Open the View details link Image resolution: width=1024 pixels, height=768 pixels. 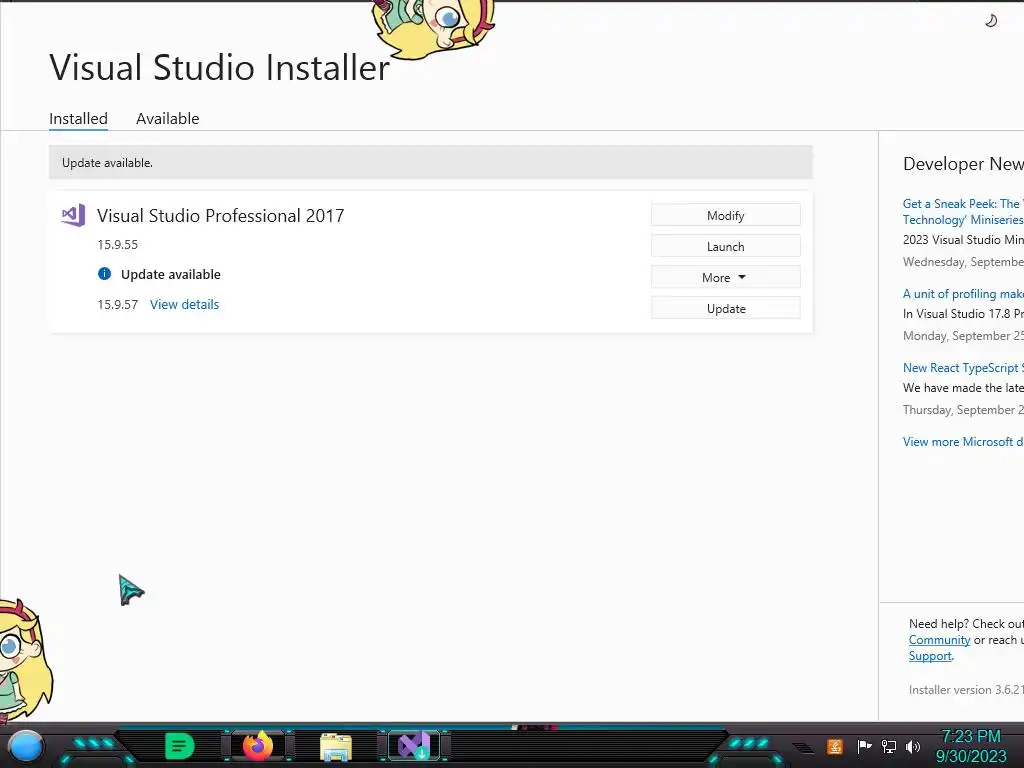(x=184, y=304)
